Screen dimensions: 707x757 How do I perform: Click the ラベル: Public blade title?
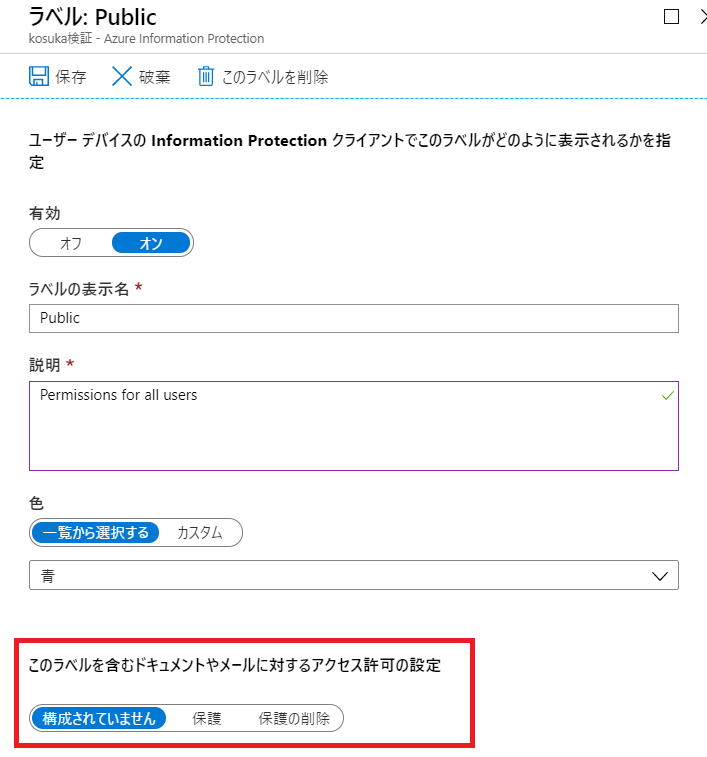[92, 17]
